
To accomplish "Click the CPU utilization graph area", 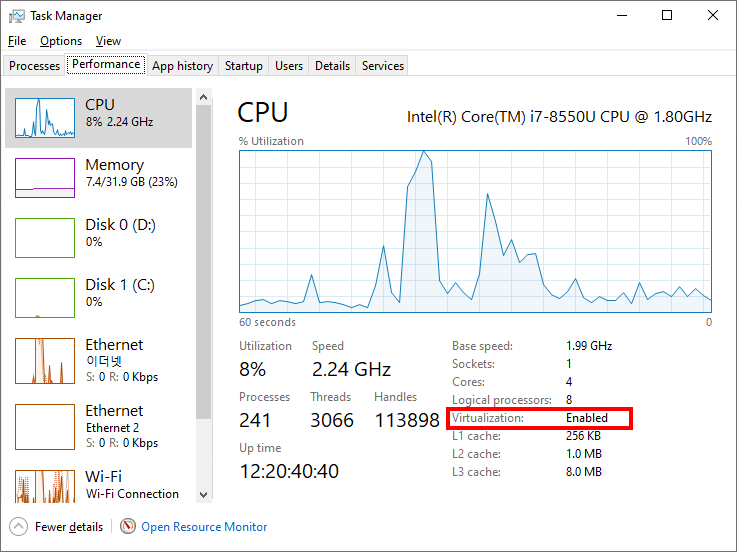I will (x=475, y=231).
